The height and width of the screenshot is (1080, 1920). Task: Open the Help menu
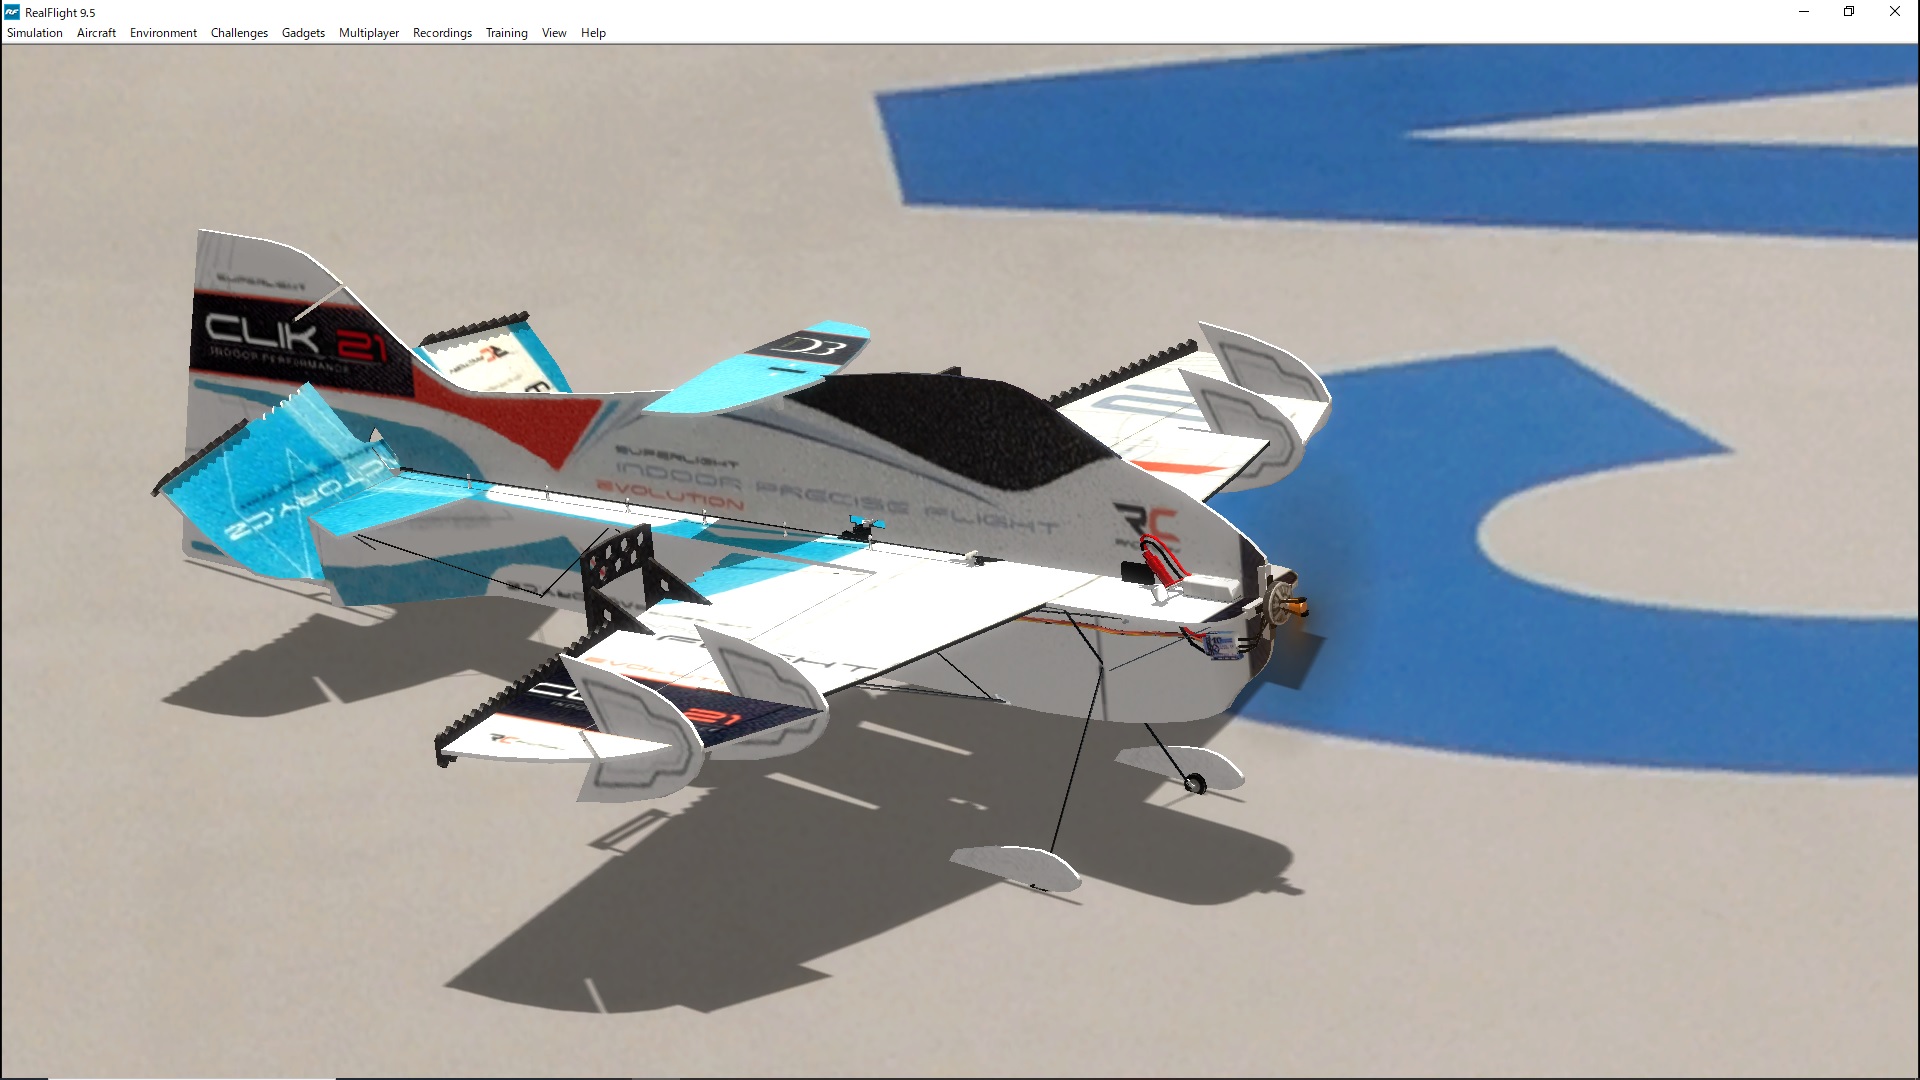click(x=593, y=33)
